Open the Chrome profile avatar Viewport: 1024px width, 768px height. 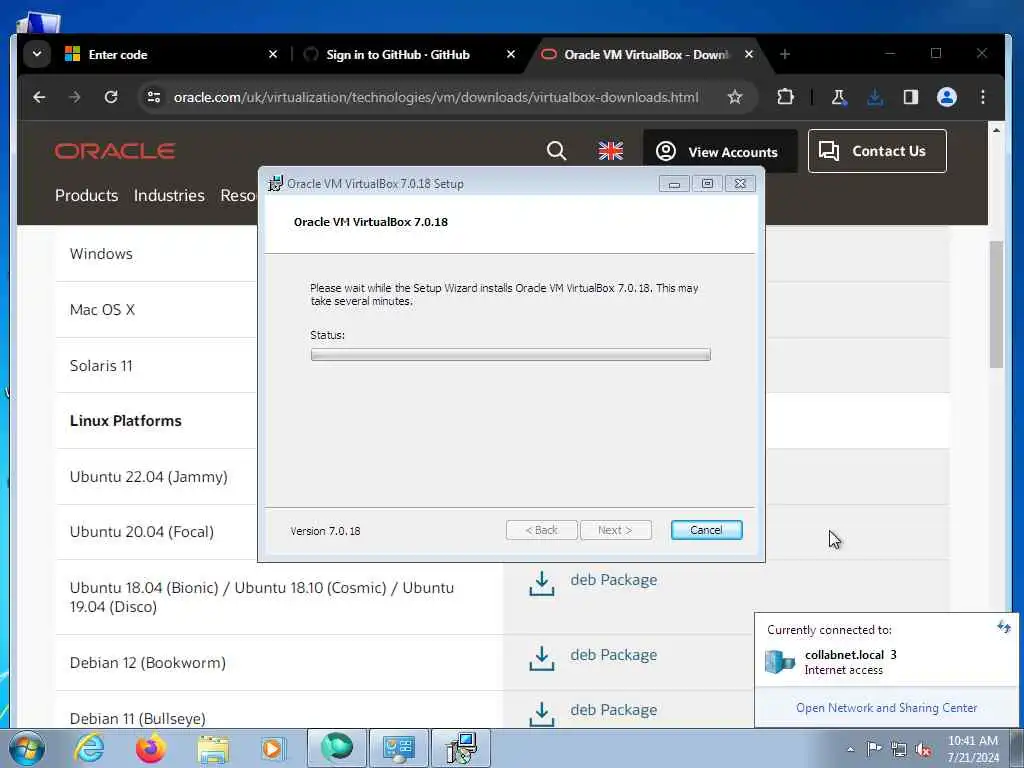947,97
